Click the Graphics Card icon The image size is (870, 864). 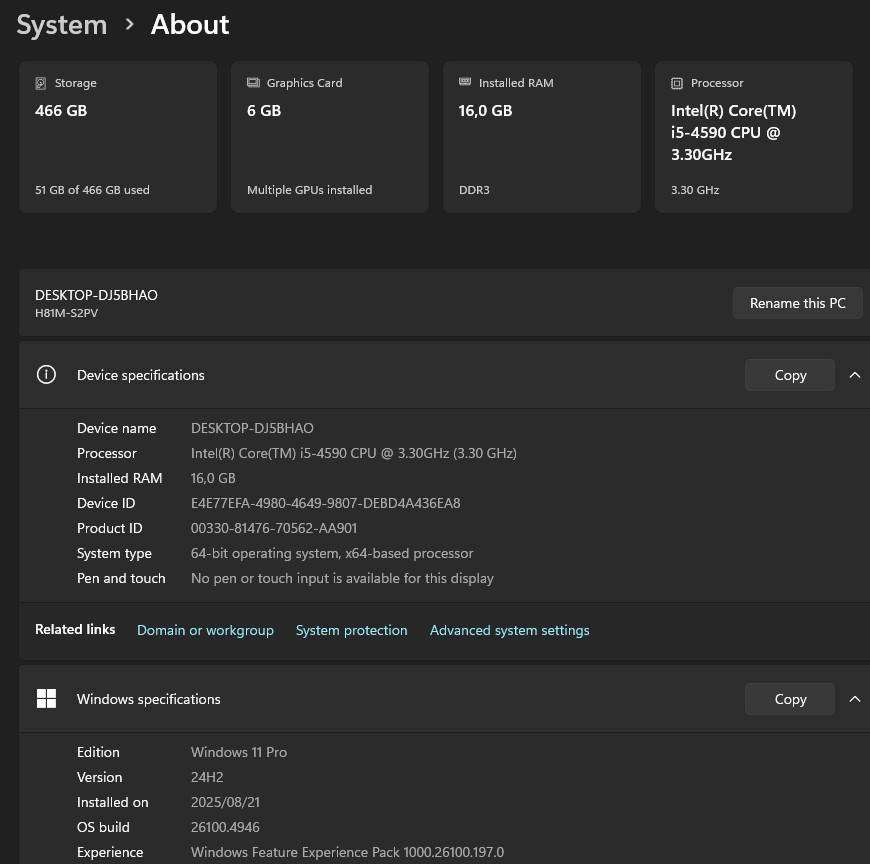(x=253, y=83)
